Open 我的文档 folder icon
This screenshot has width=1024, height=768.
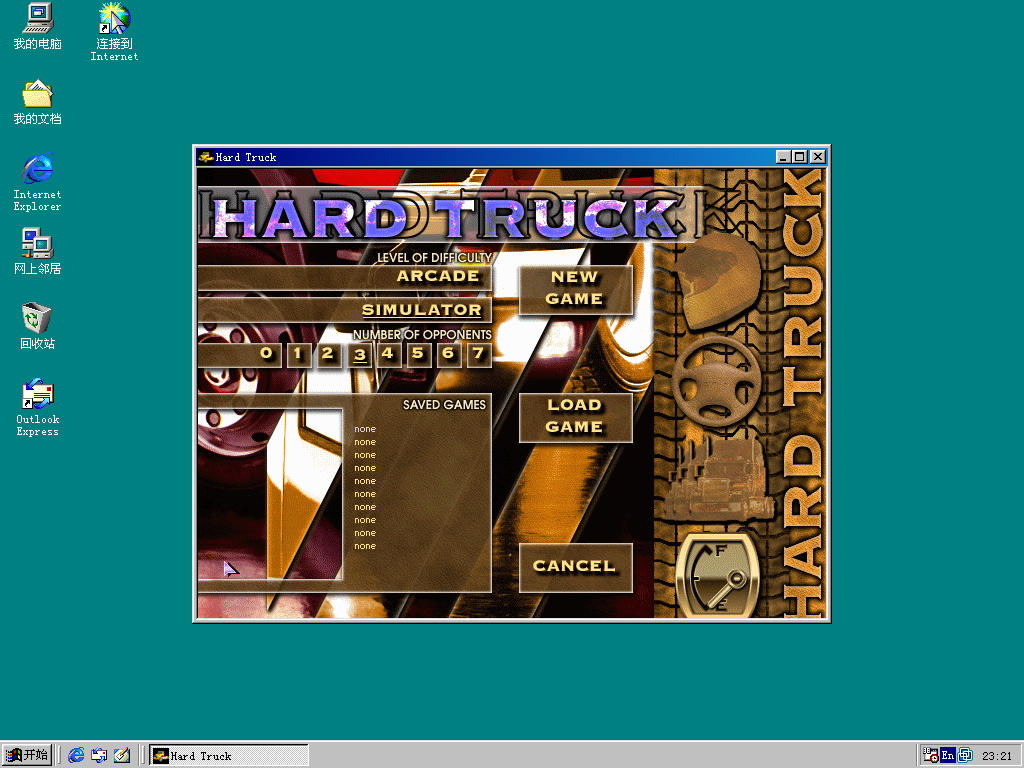(x=37, y=102)
